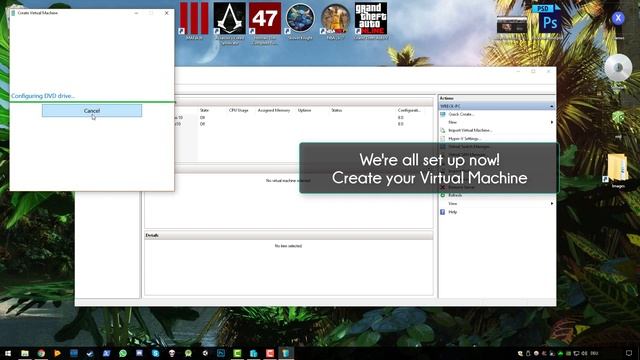Open WhatsApp from the taskbar
This screenshot has width=640, height=360.
click(123, 353)
